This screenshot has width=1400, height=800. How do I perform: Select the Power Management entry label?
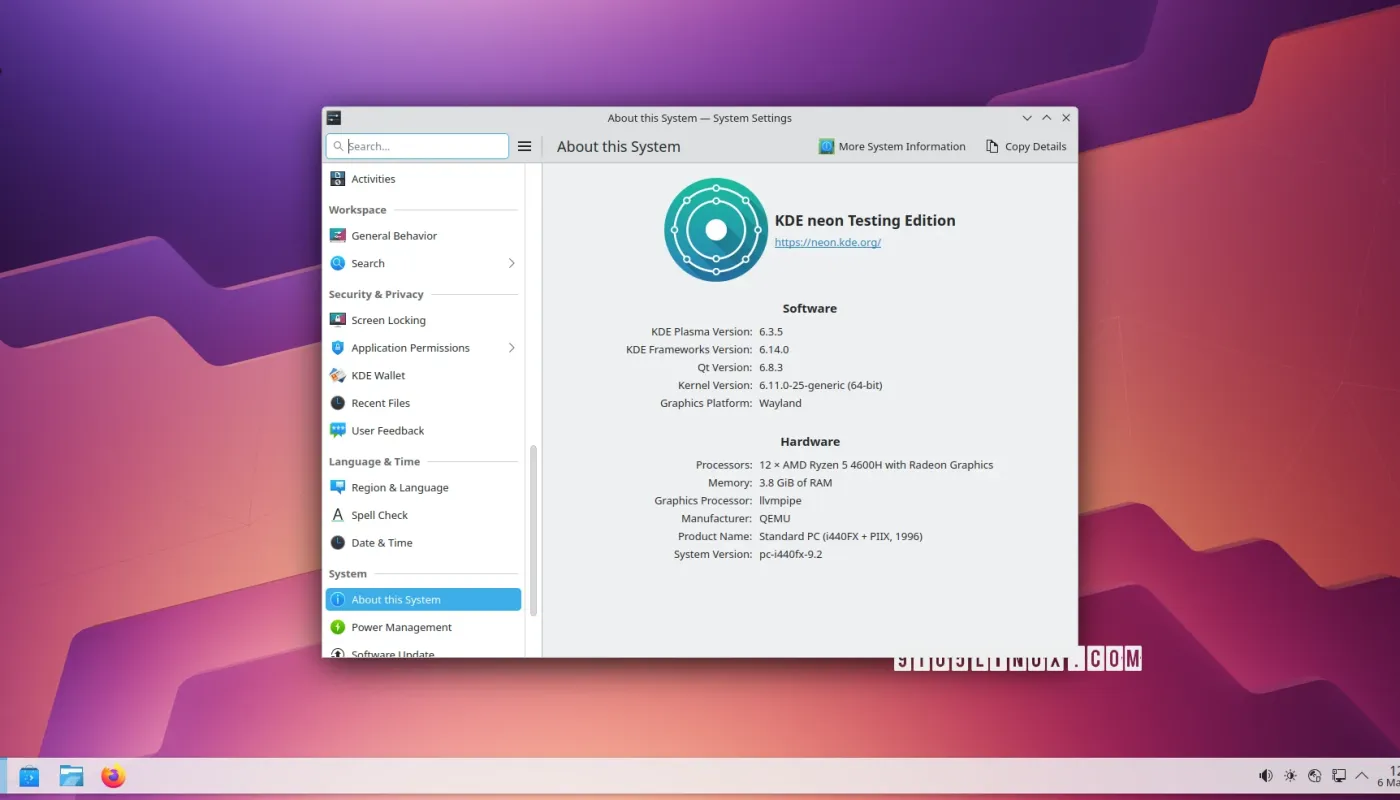click(401, 627)
